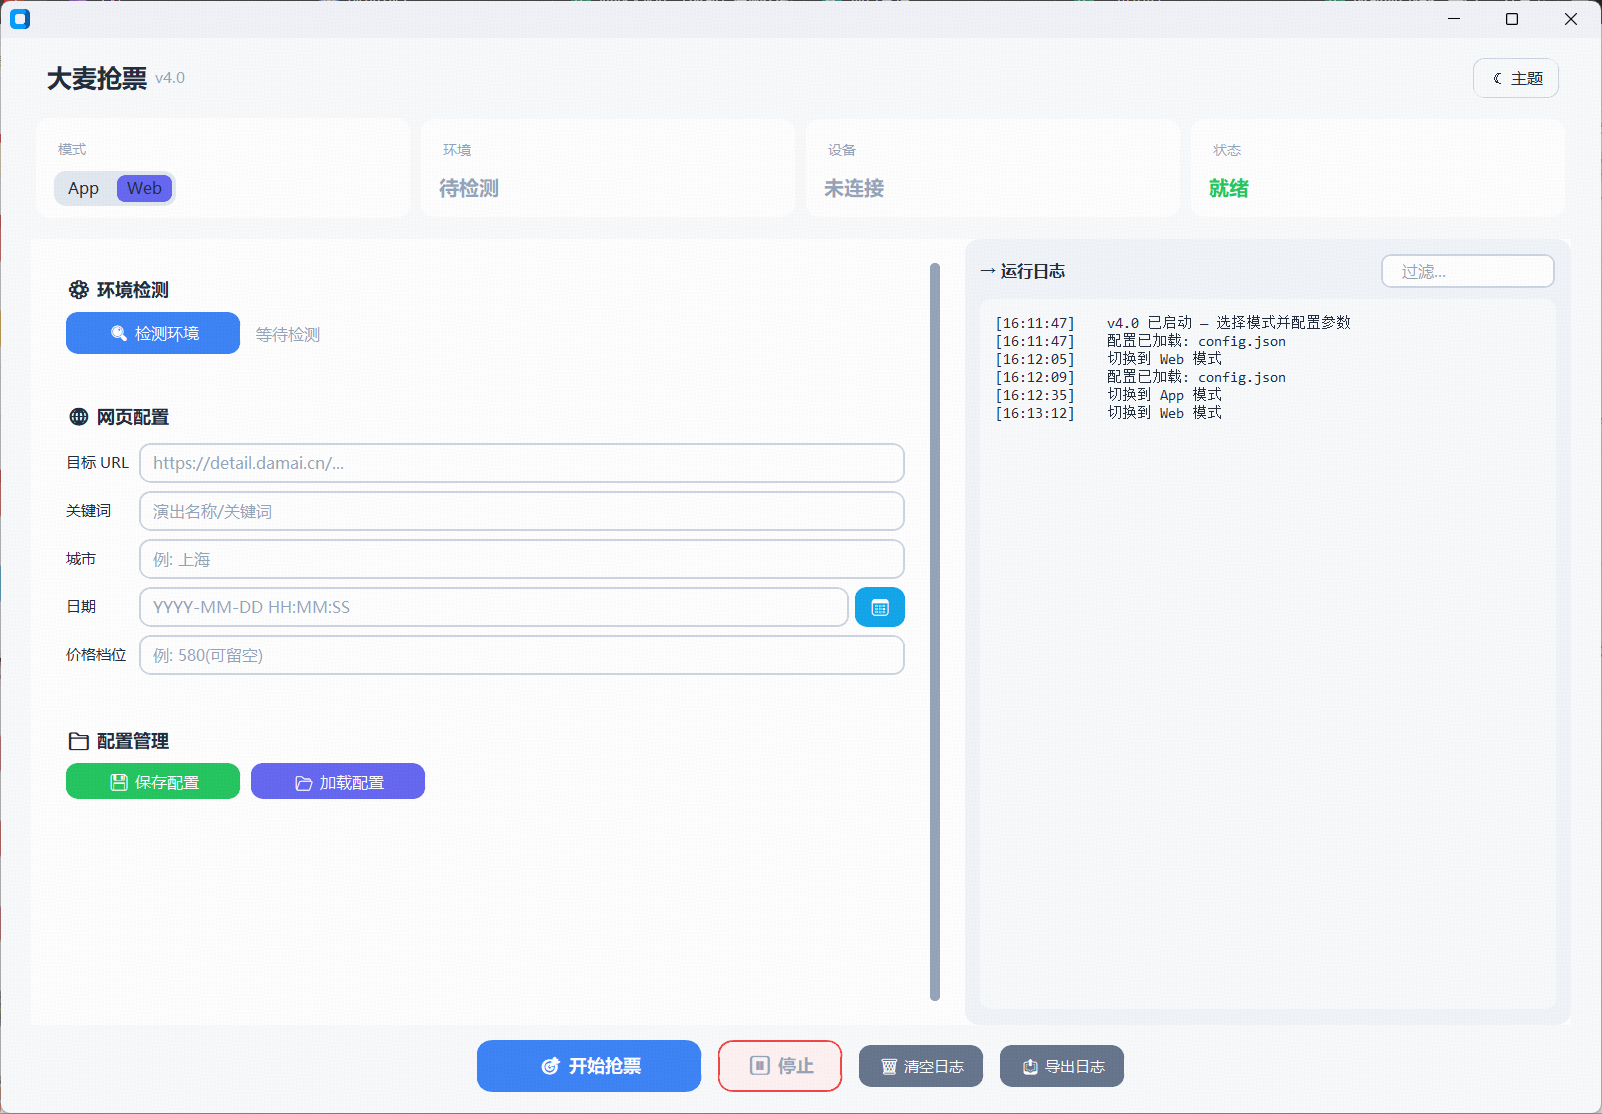The height and width of the screenshot is (1114, 1602).
Task: Select the 16:12:09 config.json log line
Action: [1141, 377]
